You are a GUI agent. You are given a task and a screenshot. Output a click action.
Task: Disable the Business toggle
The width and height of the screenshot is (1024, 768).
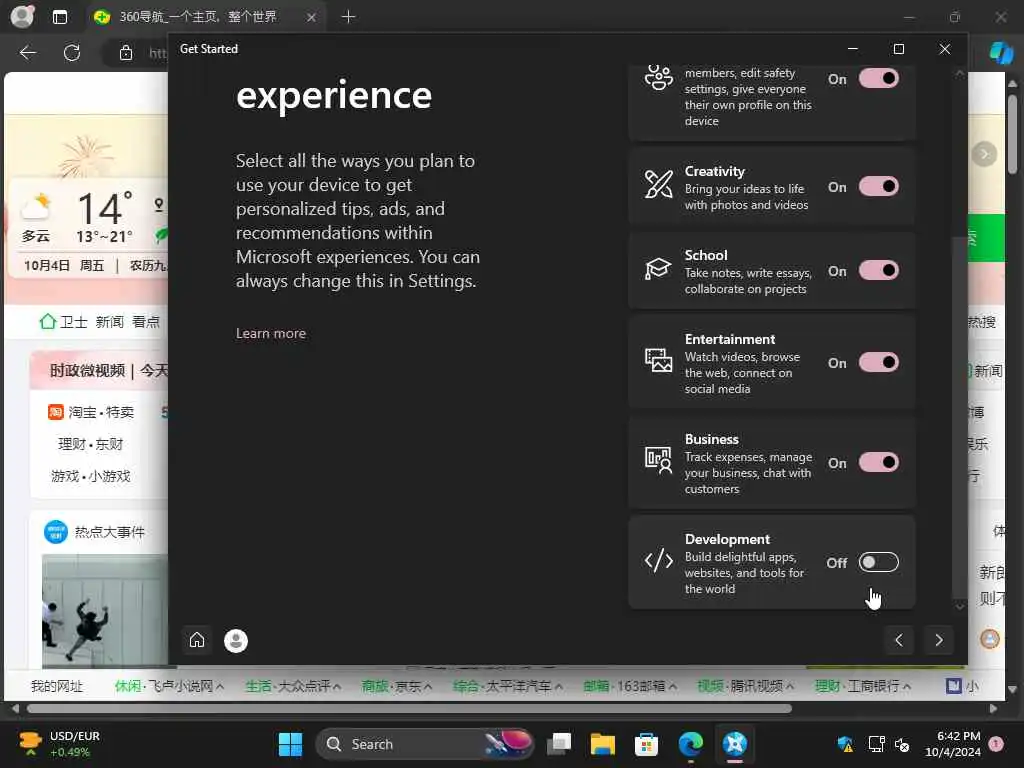[x=878, y=462]
